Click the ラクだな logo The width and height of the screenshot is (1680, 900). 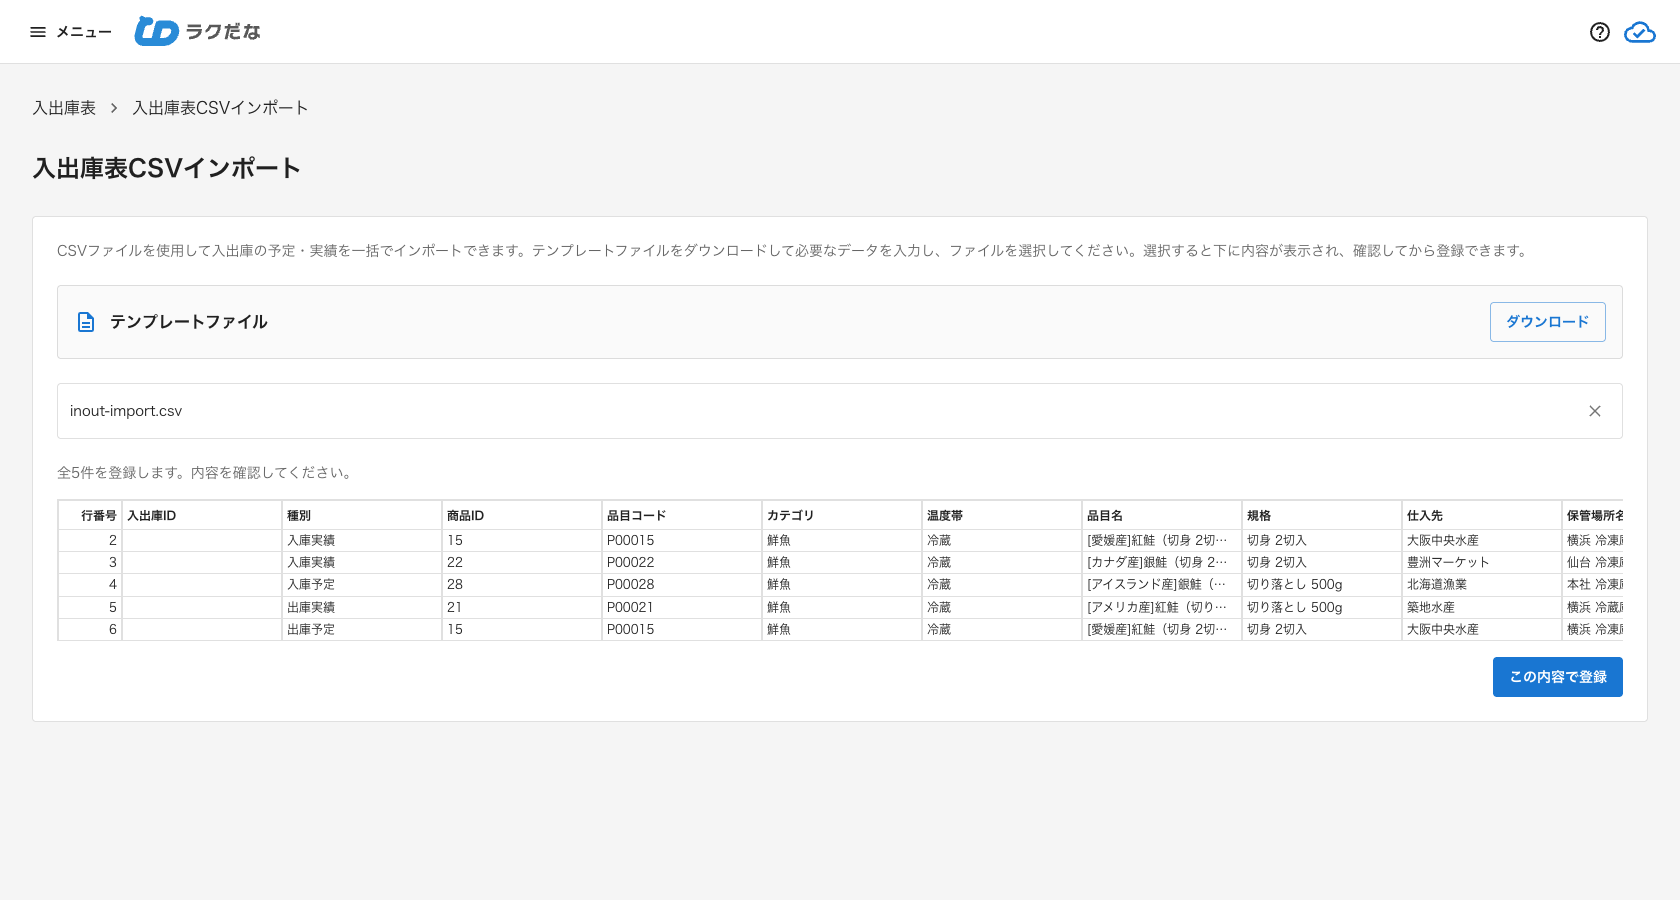click(x=197, y=32)
